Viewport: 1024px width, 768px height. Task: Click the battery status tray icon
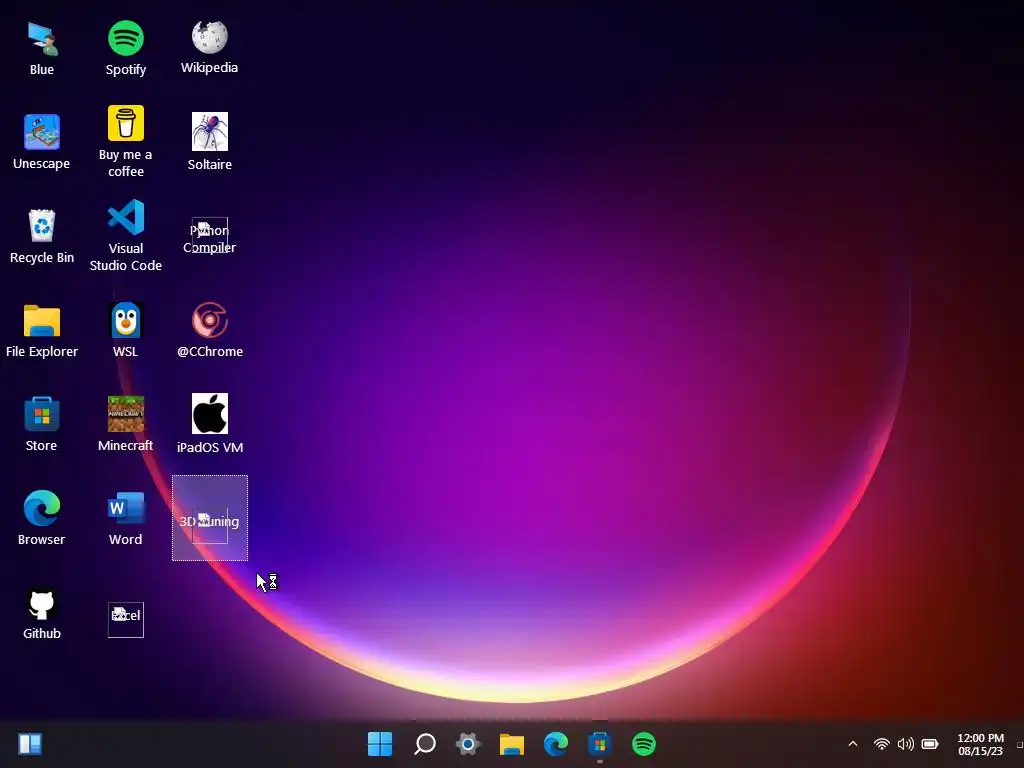(930, 744)
